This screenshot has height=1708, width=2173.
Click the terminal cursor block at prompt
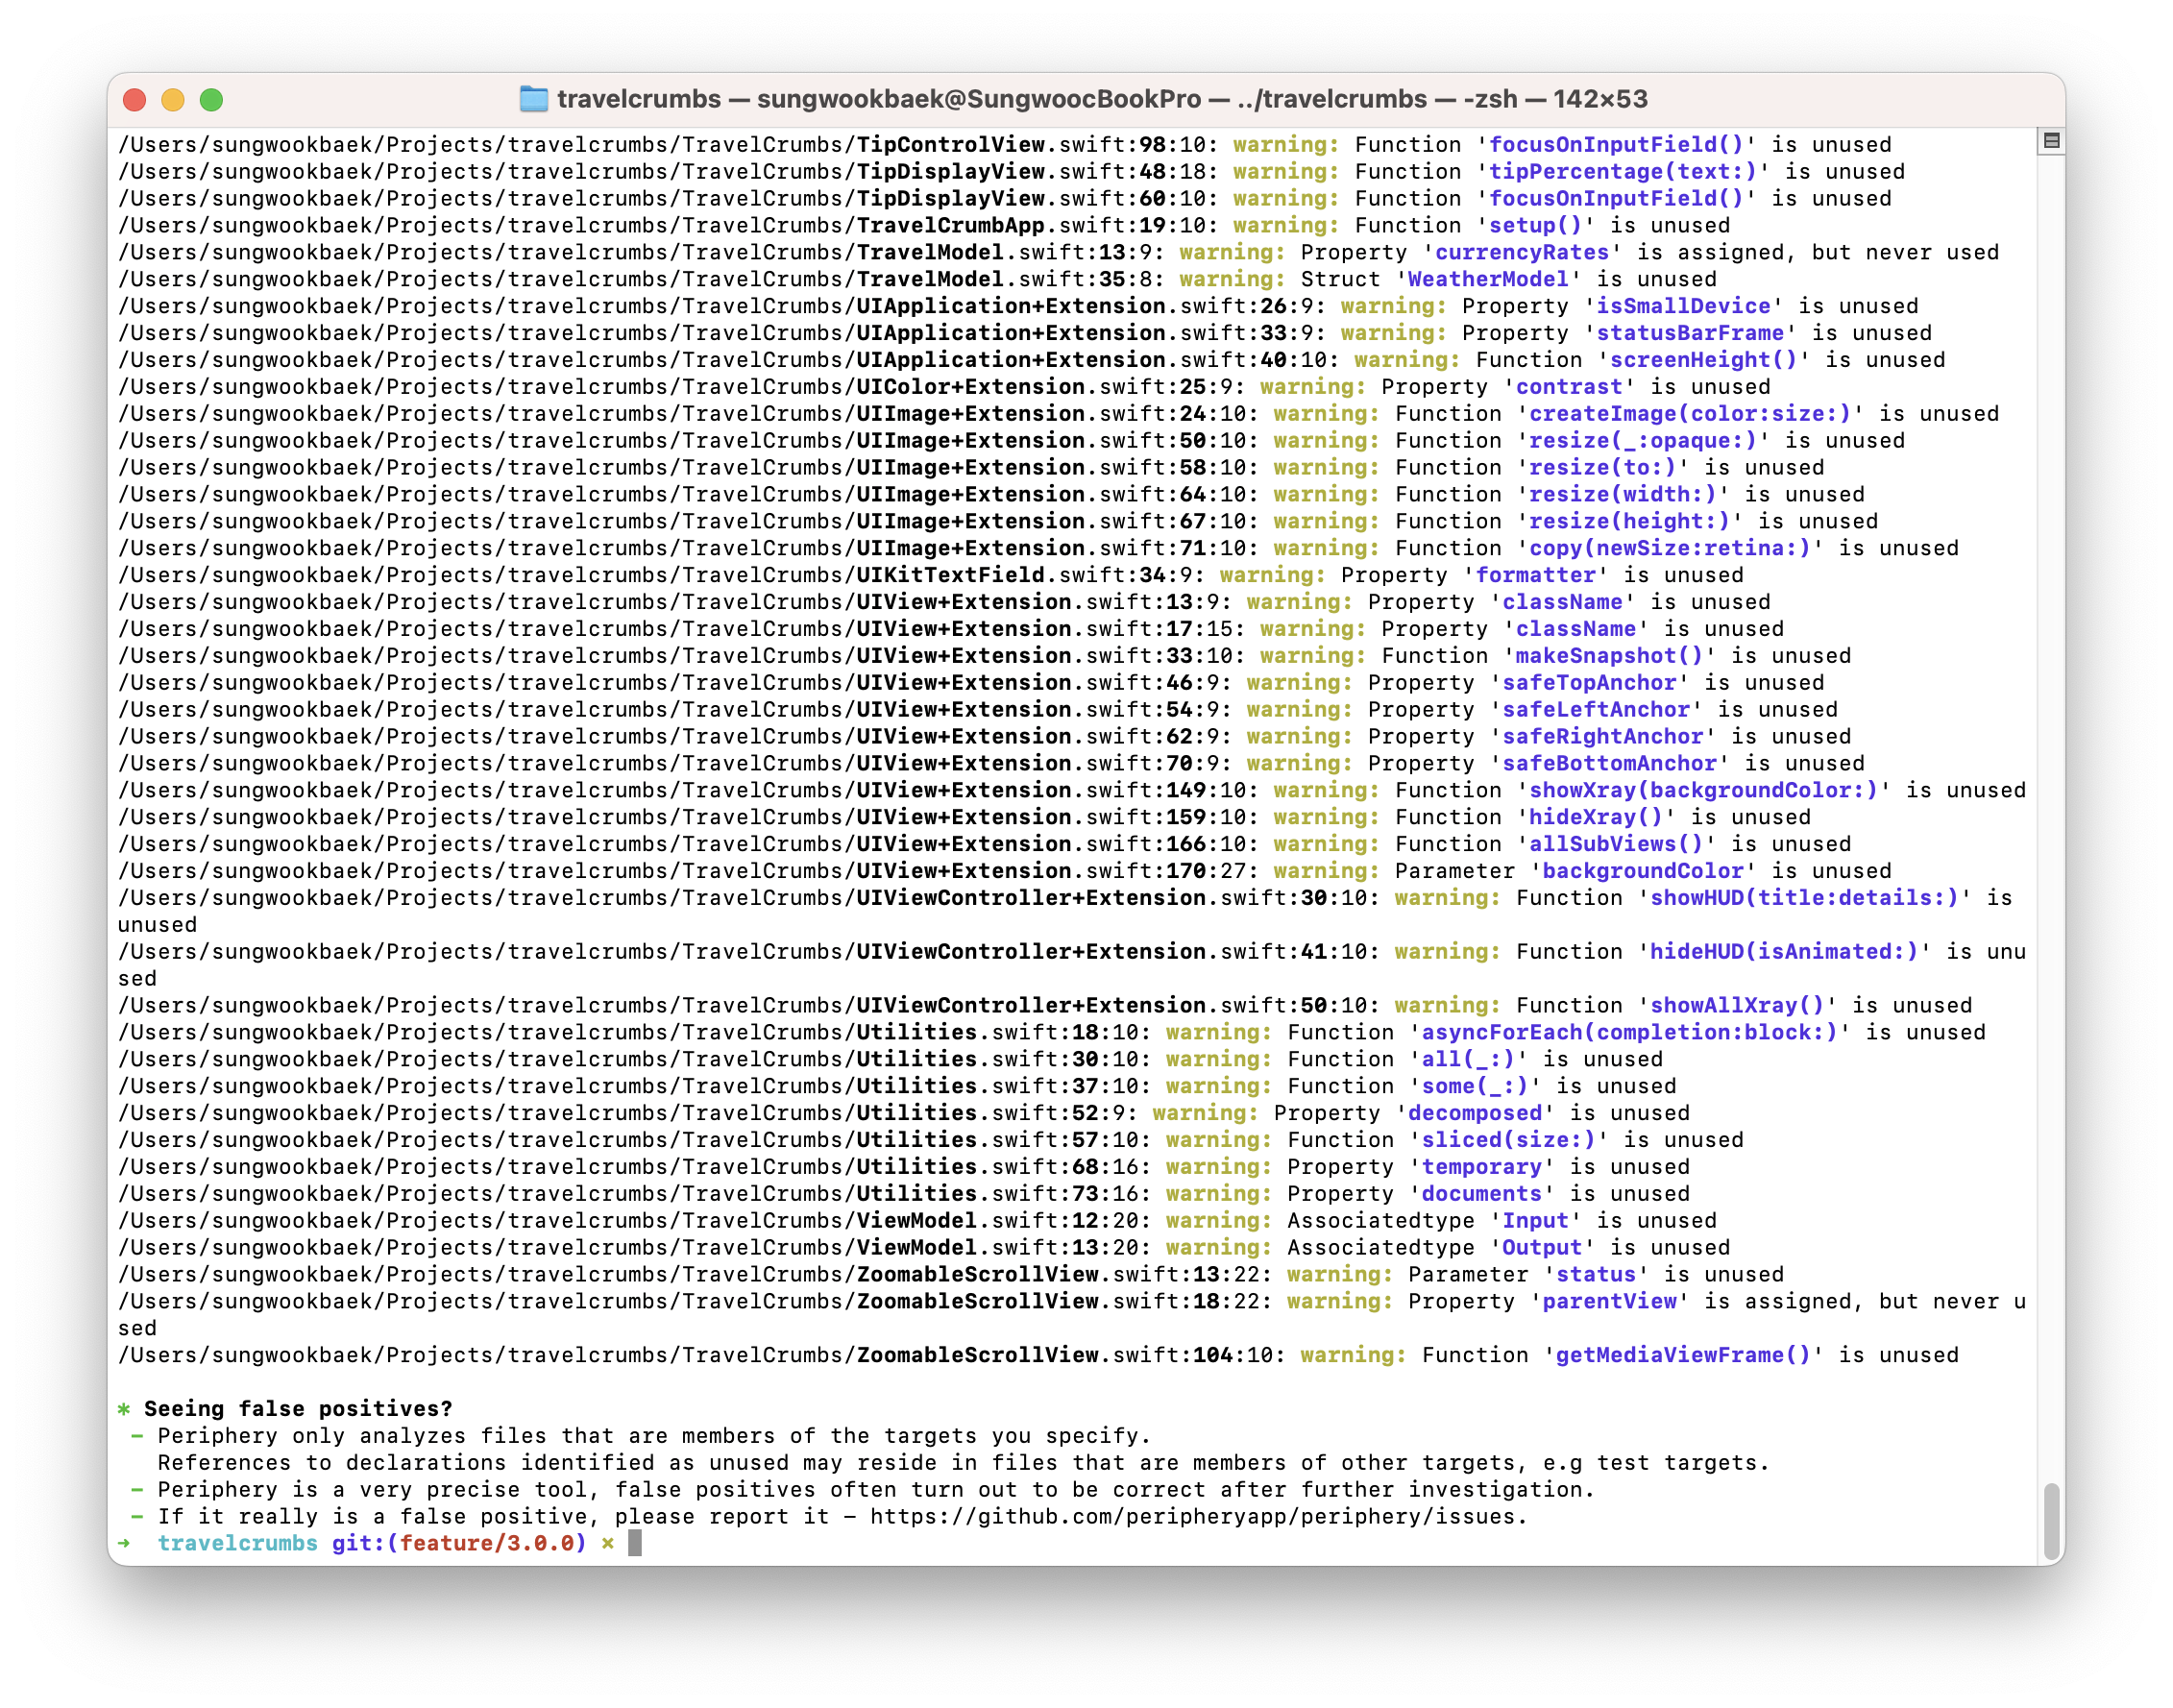point(634,1543)
